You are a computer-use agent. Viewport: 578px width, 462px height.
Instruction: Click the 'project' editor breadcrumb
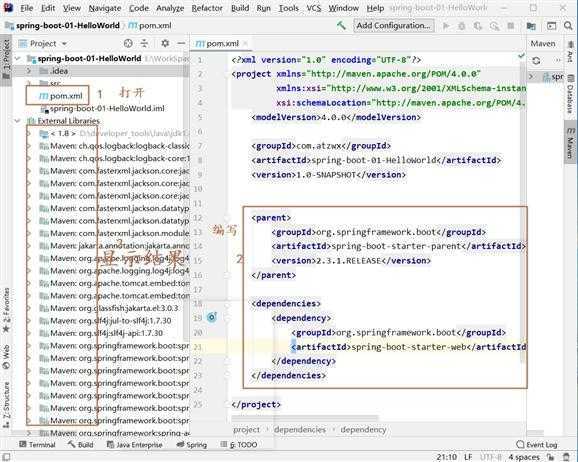(x=246, y=430)
